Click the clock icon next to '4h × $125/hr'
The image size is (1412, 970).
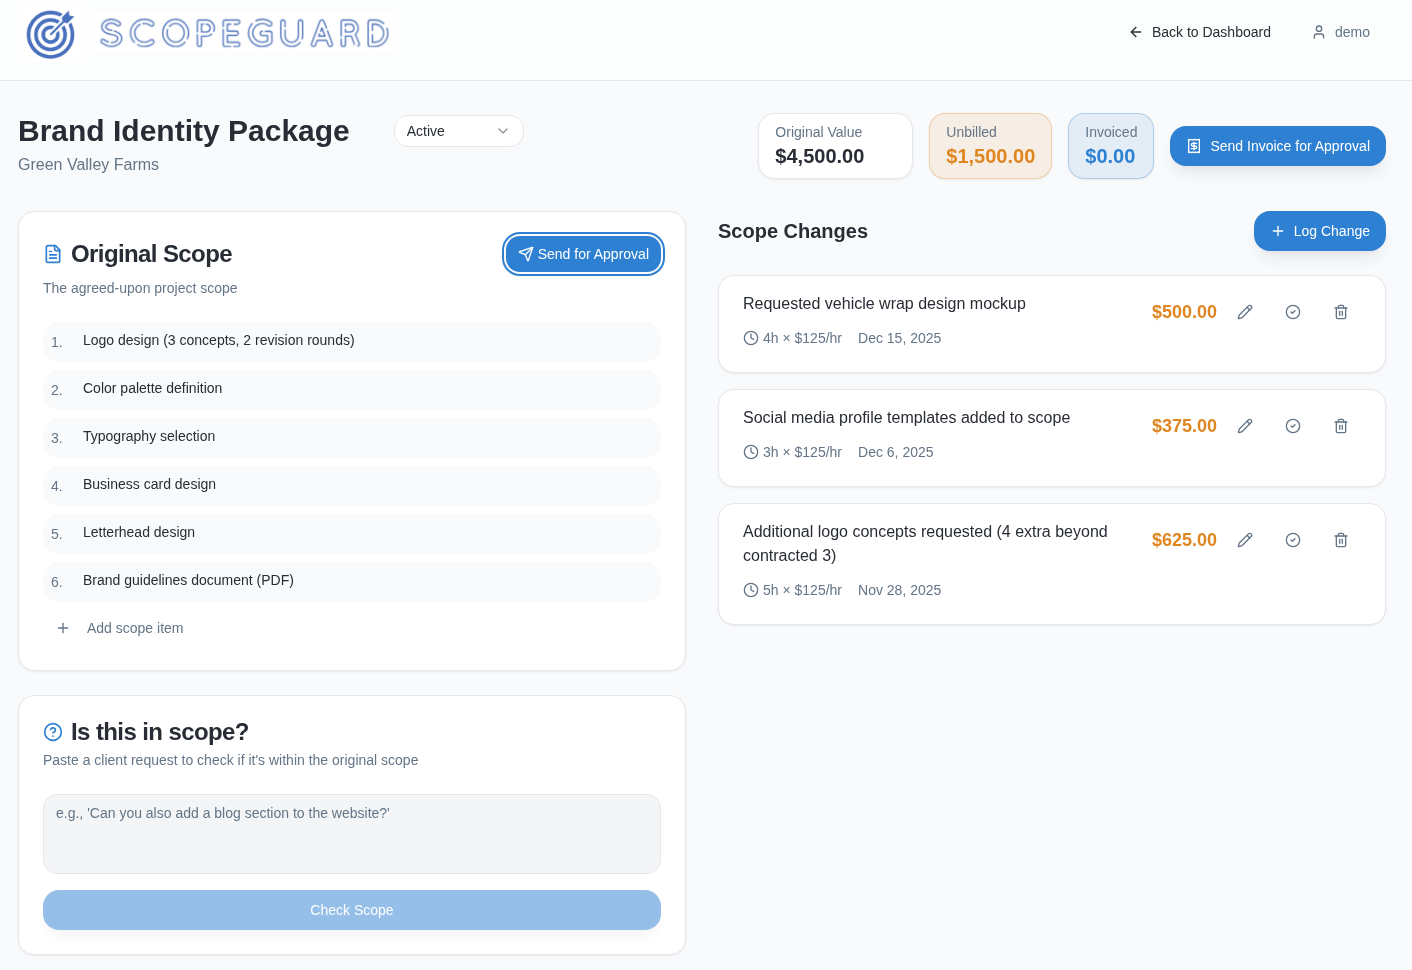point(751,338)
